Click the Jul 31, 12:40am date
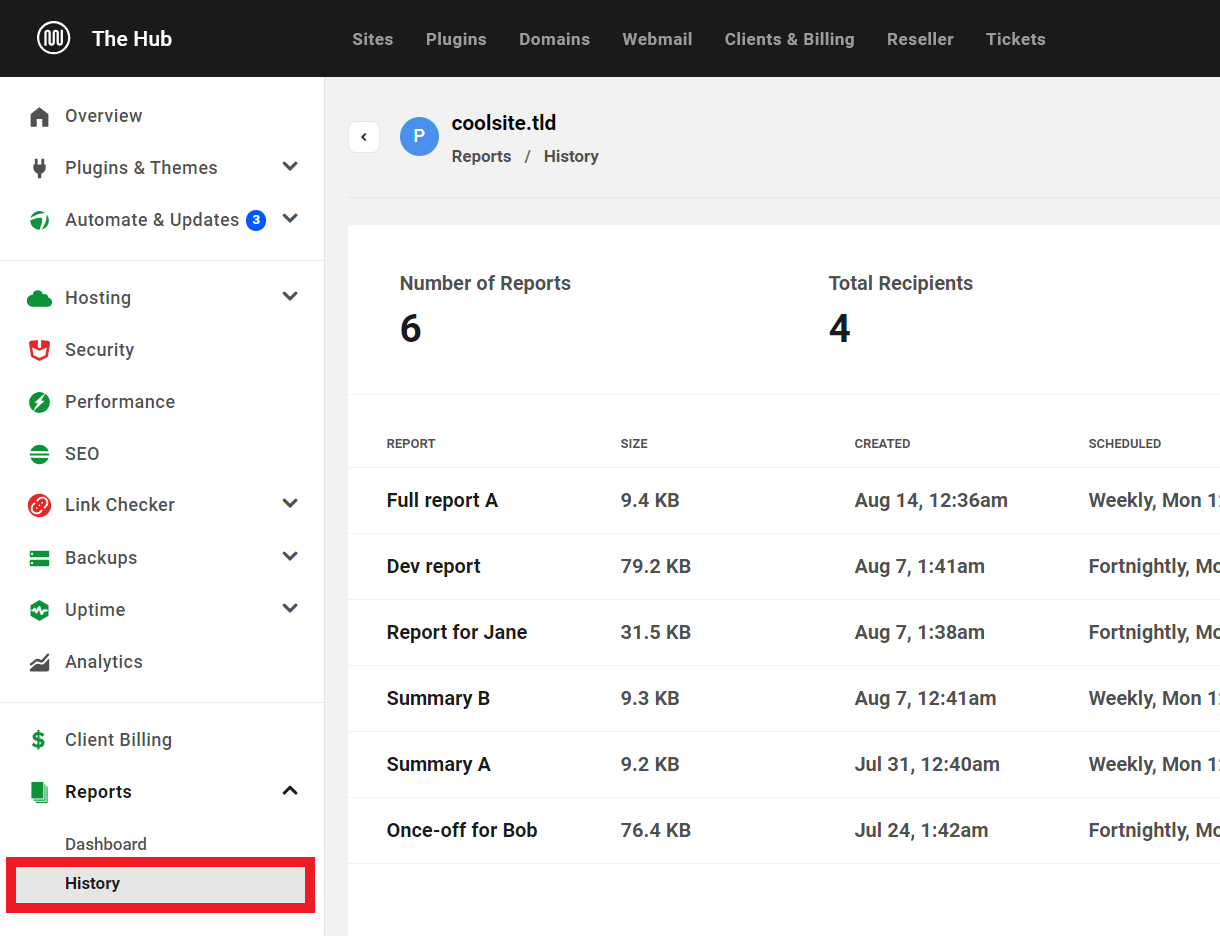 tap(927, 764)
